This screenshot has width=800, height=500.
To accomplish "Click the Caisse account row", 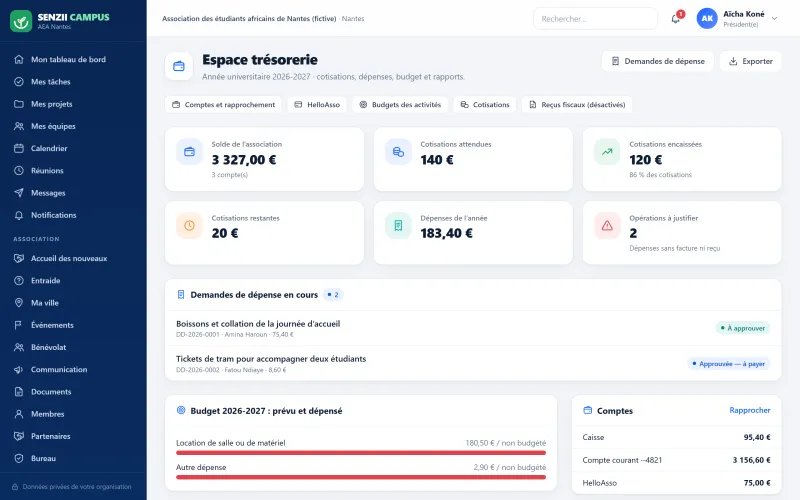I will (676, 437).
